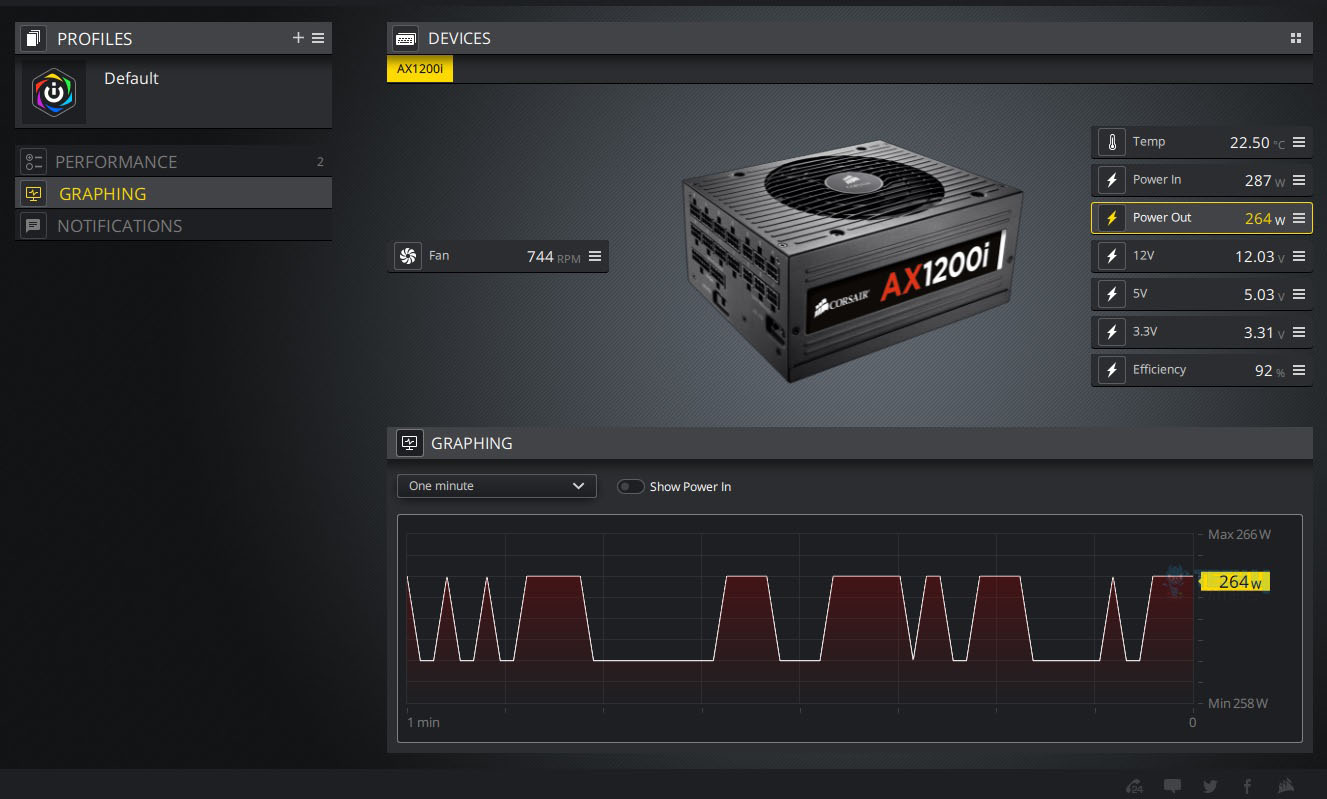Click the Fan sensor icon
This screenshot has height=799, width=1327.
coord(407,256)
